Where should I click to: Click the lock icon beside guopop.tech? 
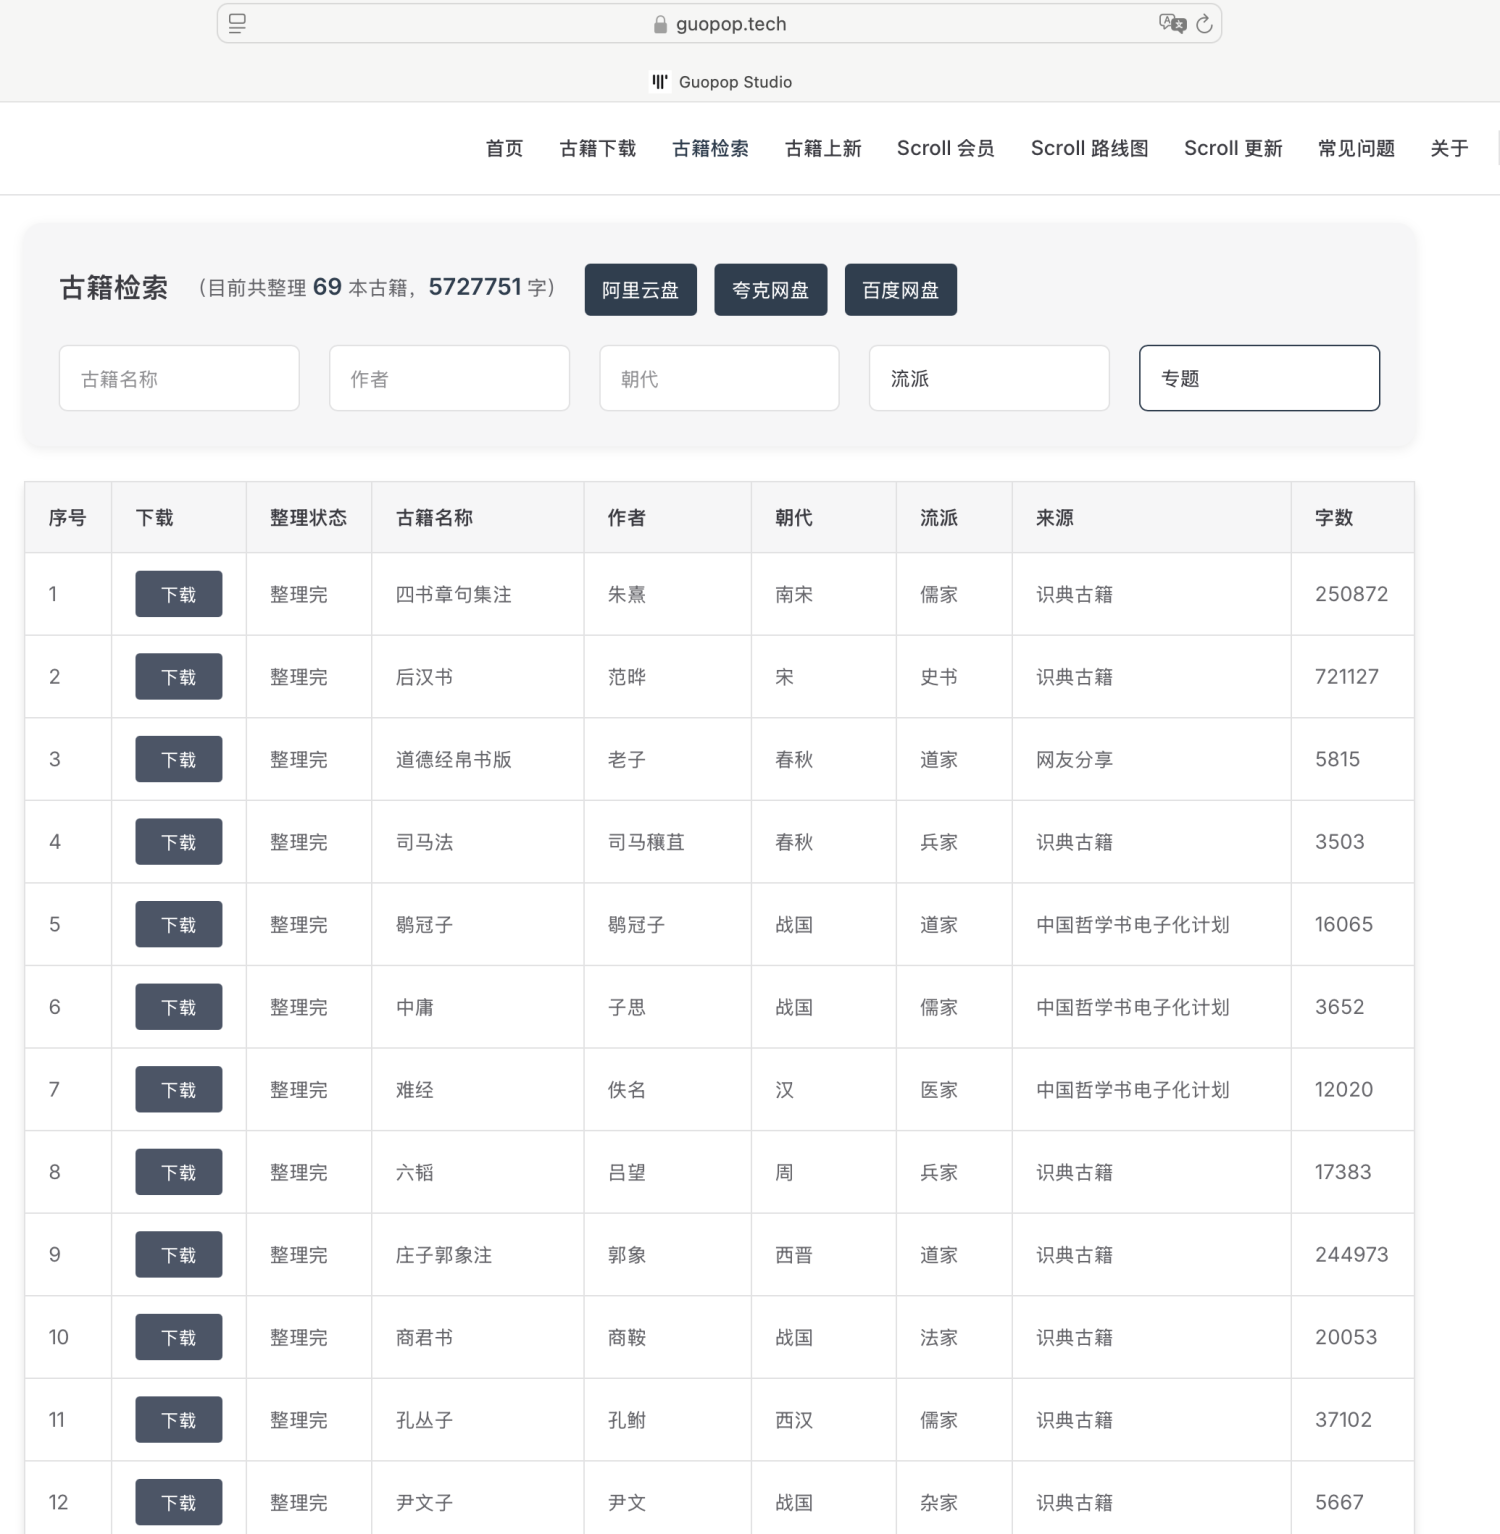pyautogui.click(x=660, y=25)
